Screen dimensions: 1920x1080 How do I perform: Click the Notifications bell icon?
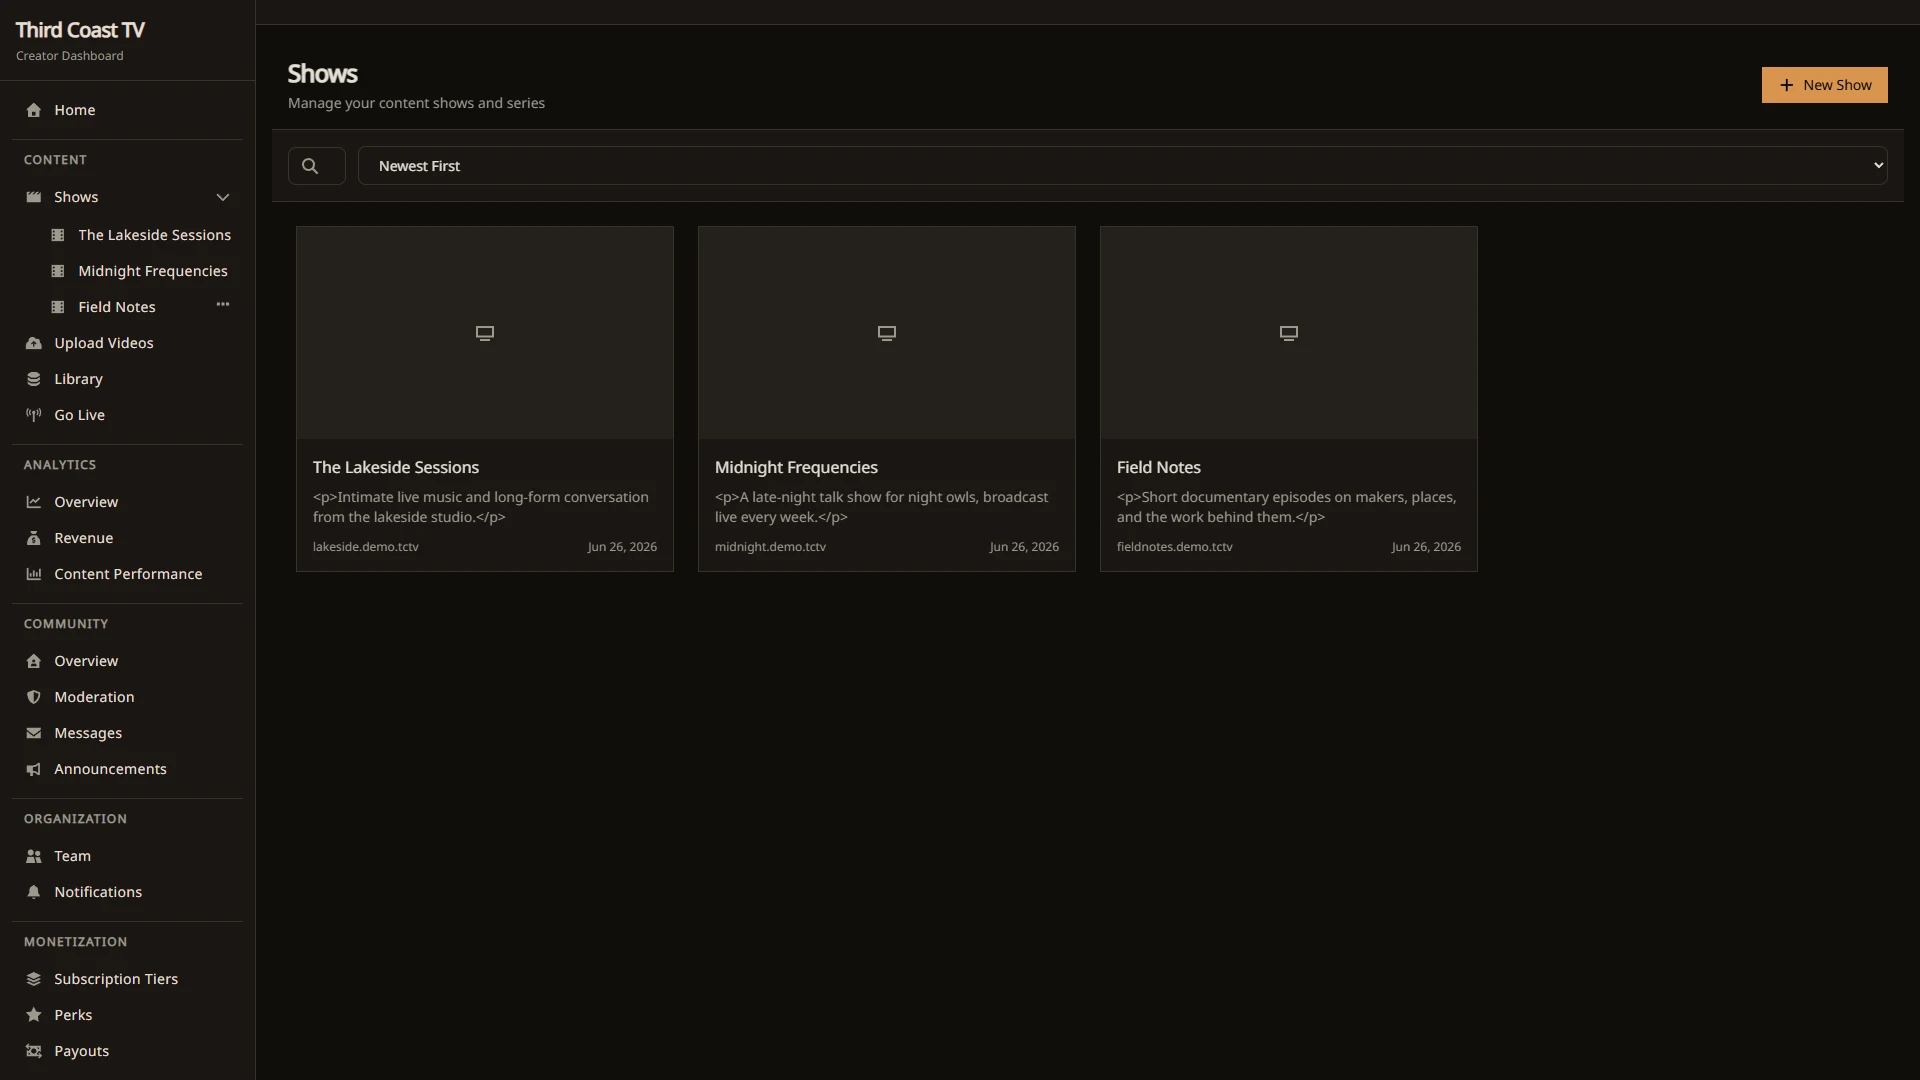(x=34, y=892)
